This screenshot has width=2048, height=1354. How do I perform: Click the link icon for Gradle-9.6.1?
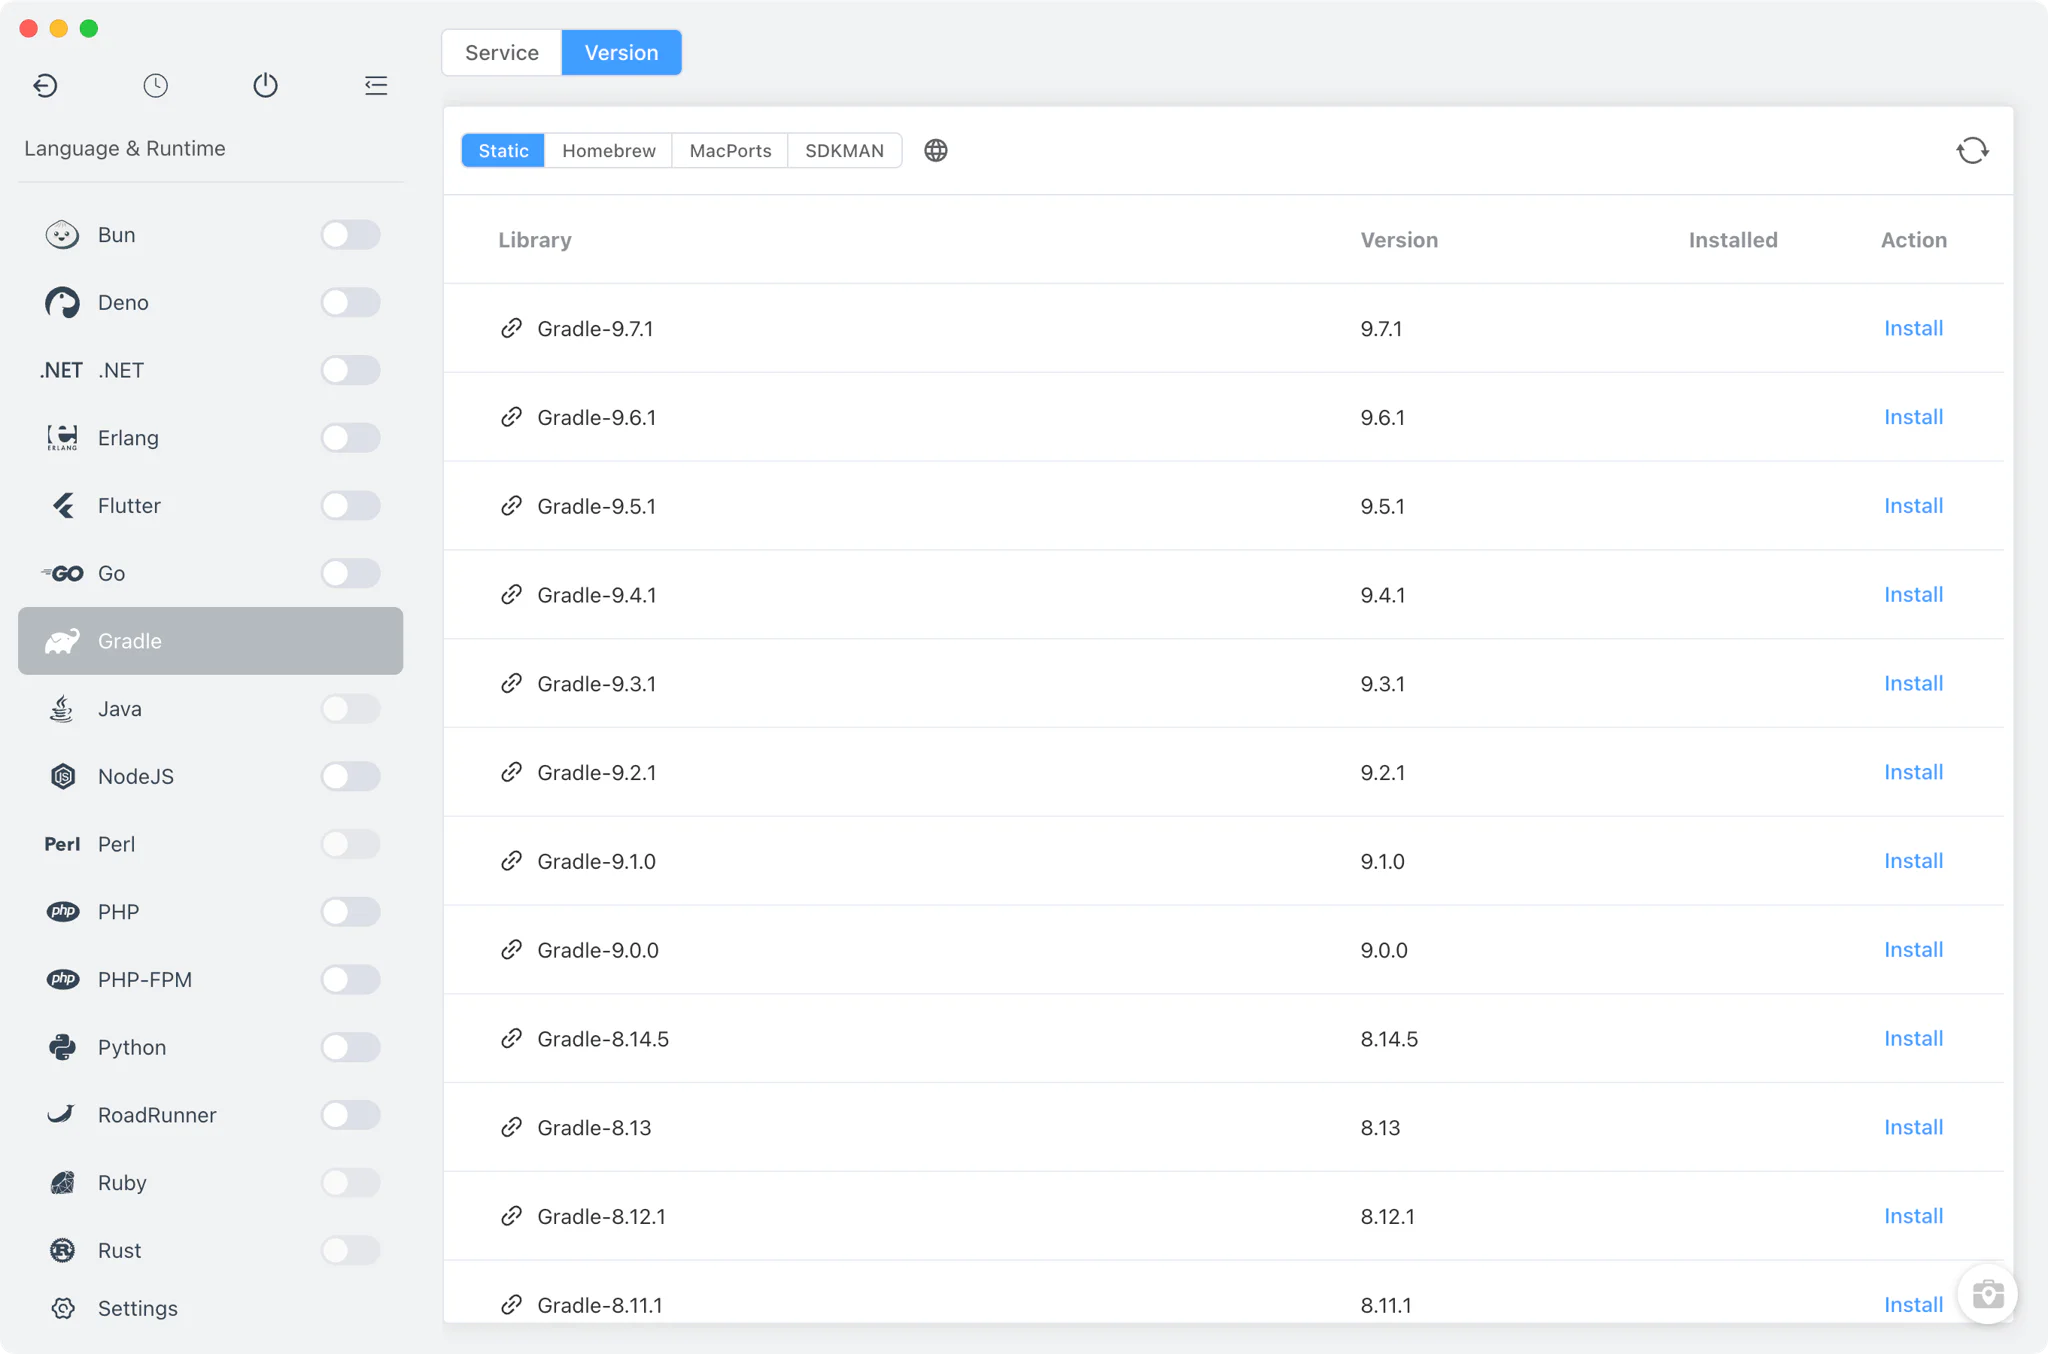point(511,417)
